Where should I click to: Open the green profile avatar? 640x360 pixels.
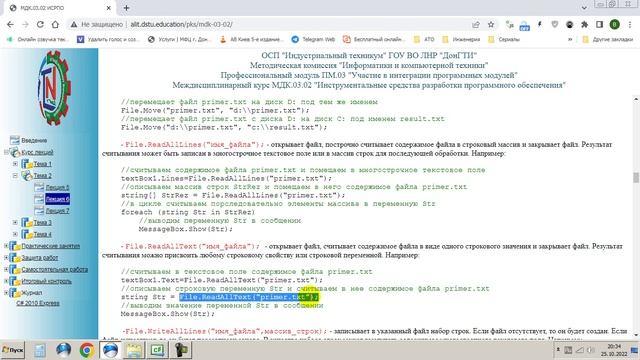tap(614, 24)
